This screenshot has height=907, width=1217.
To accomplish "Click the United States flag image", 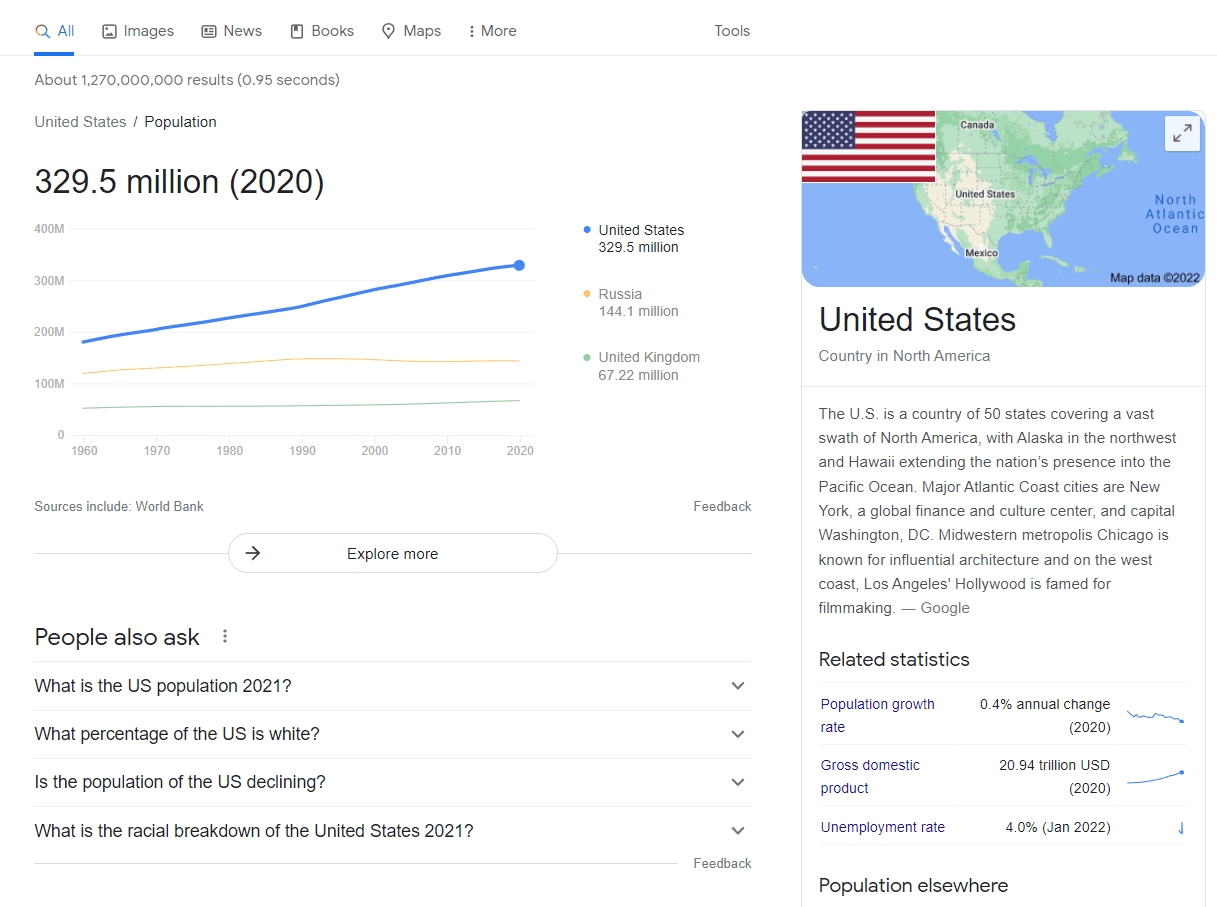I will pyautogui.click(x=868, y=146).
